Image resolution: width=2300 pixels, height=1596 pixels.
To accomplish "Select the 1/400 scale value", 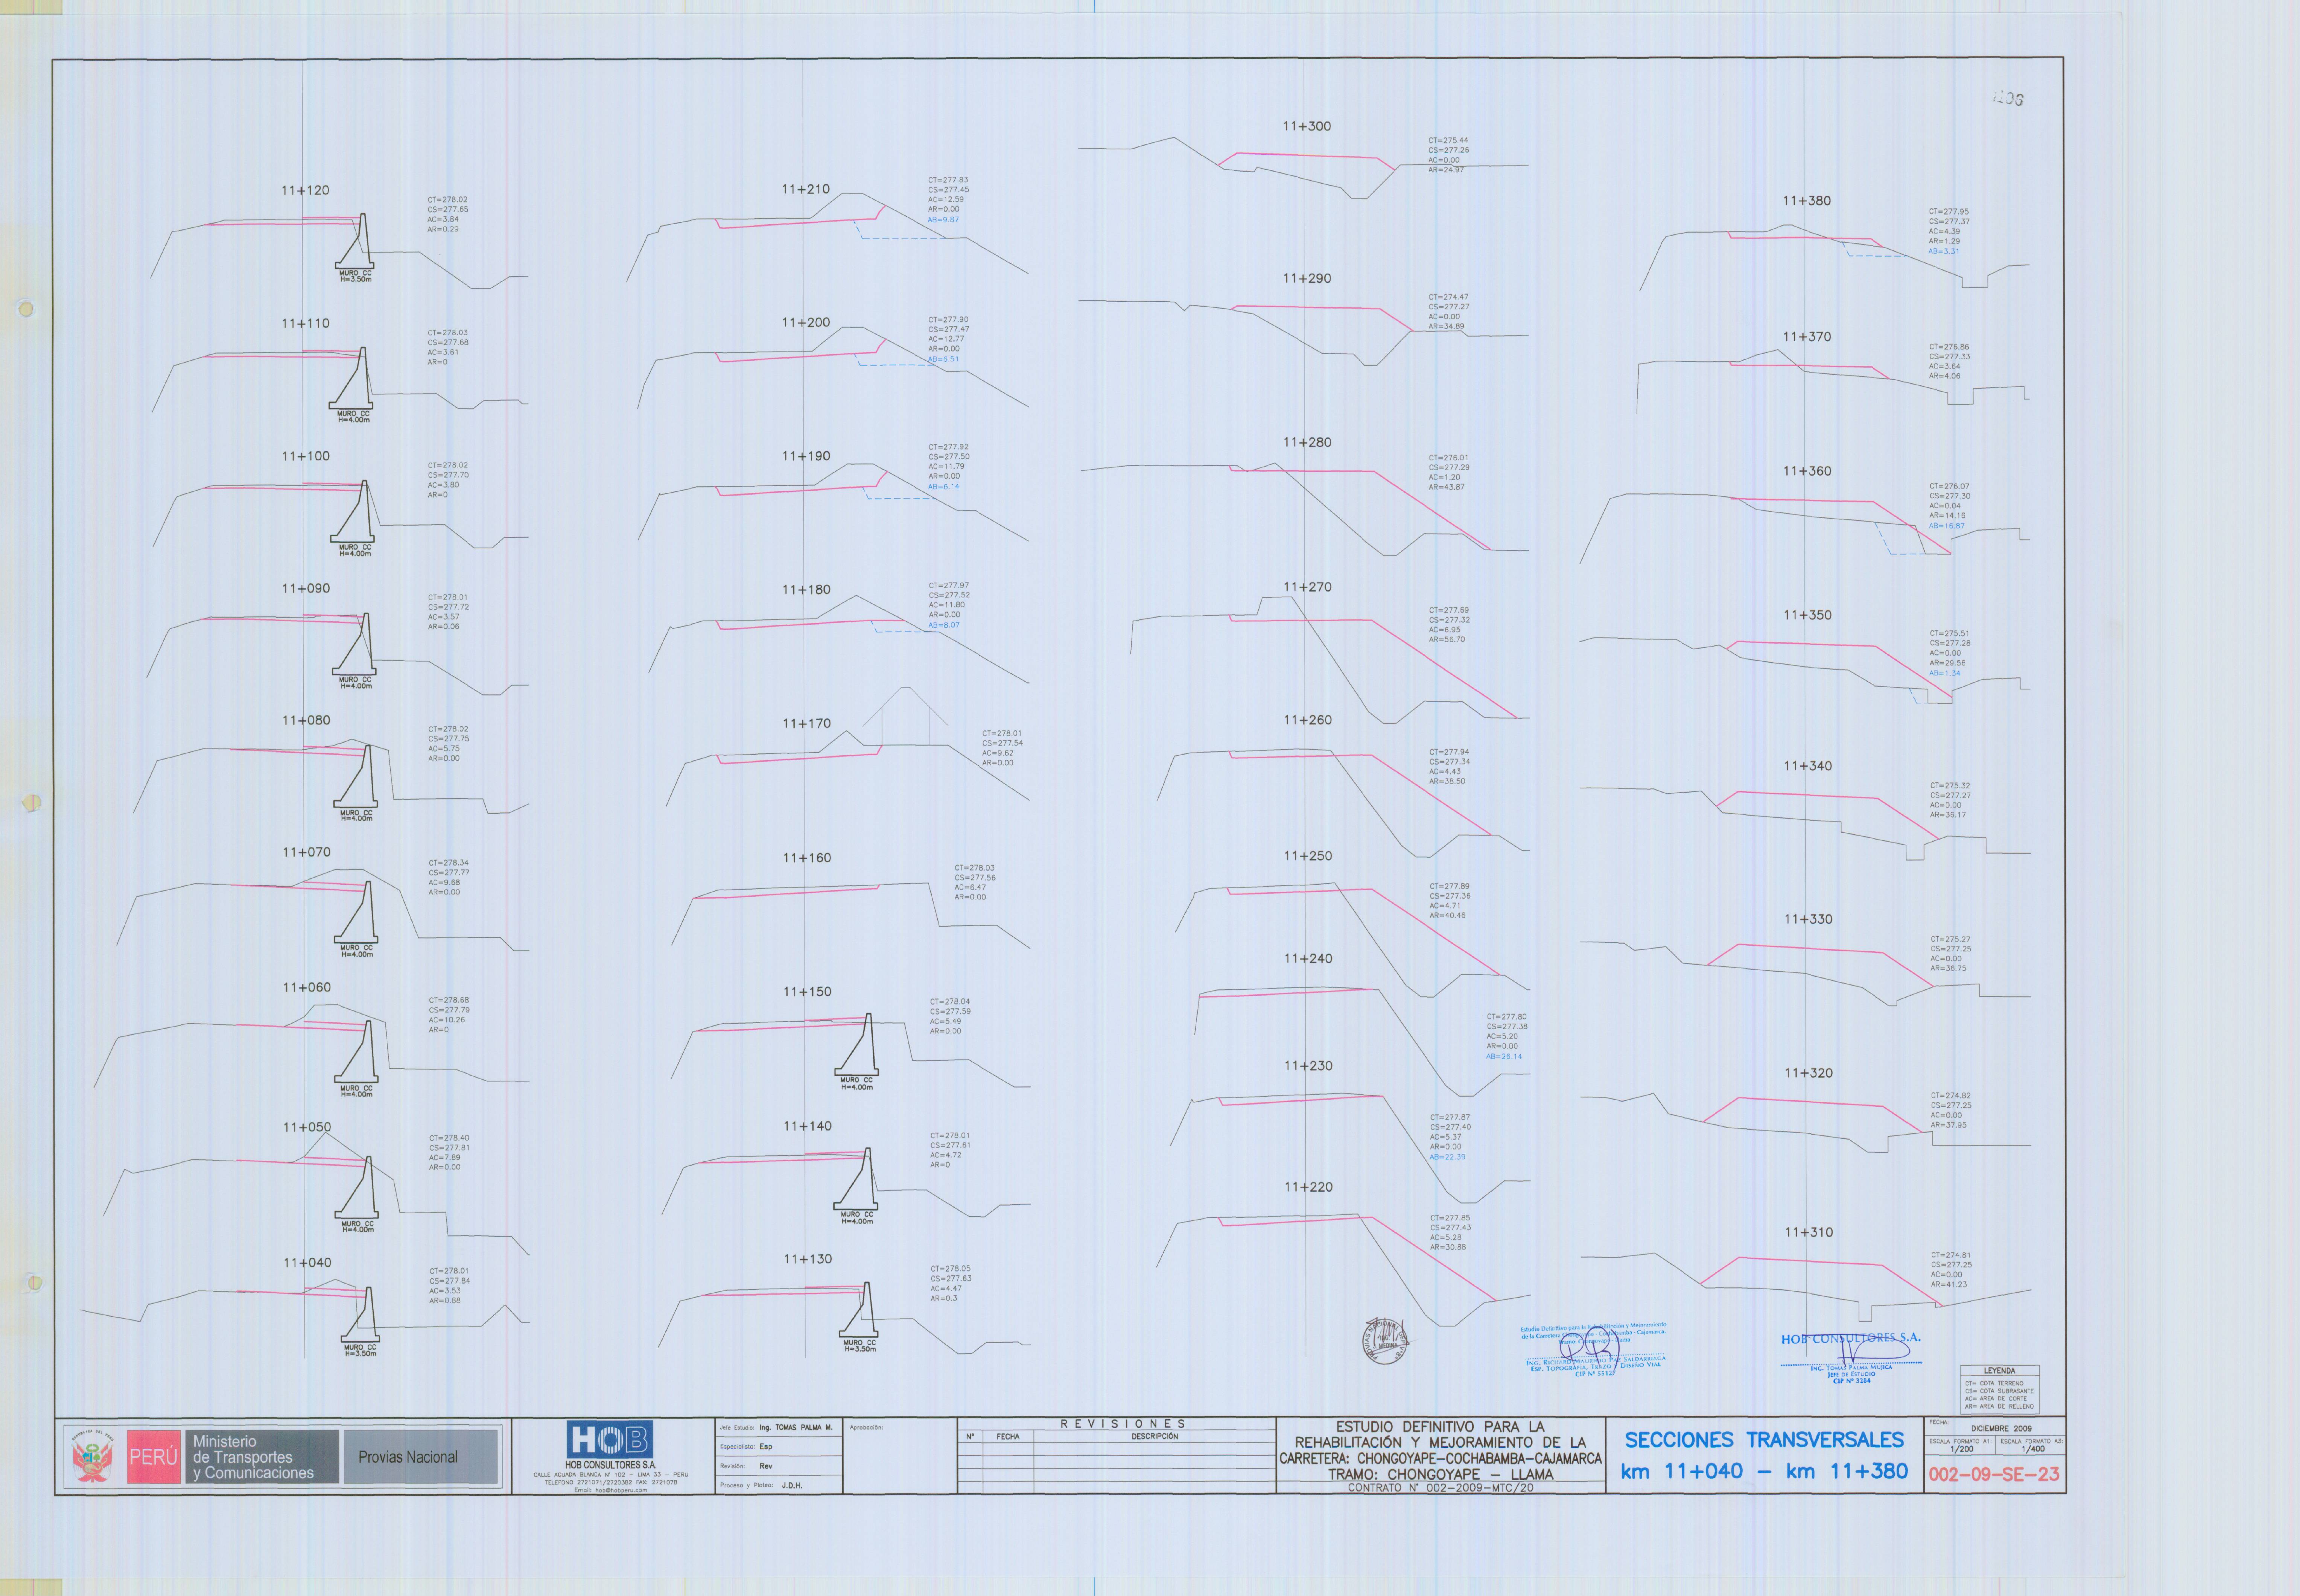I will tap(2032, 1449).
